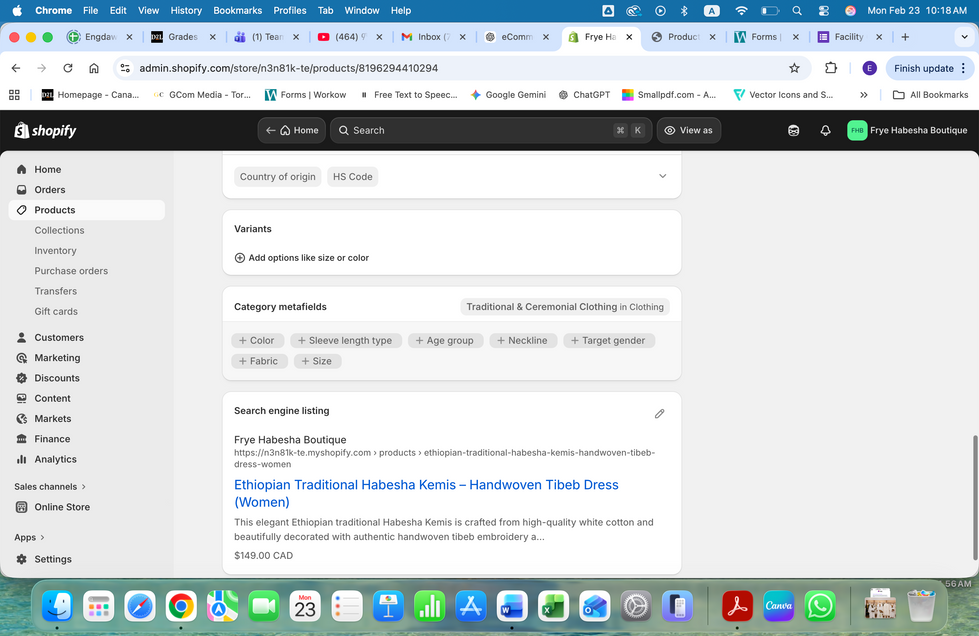Click the Orders inbox icon in sidebar
The image size is (979, 636).
tap(22, 190)
